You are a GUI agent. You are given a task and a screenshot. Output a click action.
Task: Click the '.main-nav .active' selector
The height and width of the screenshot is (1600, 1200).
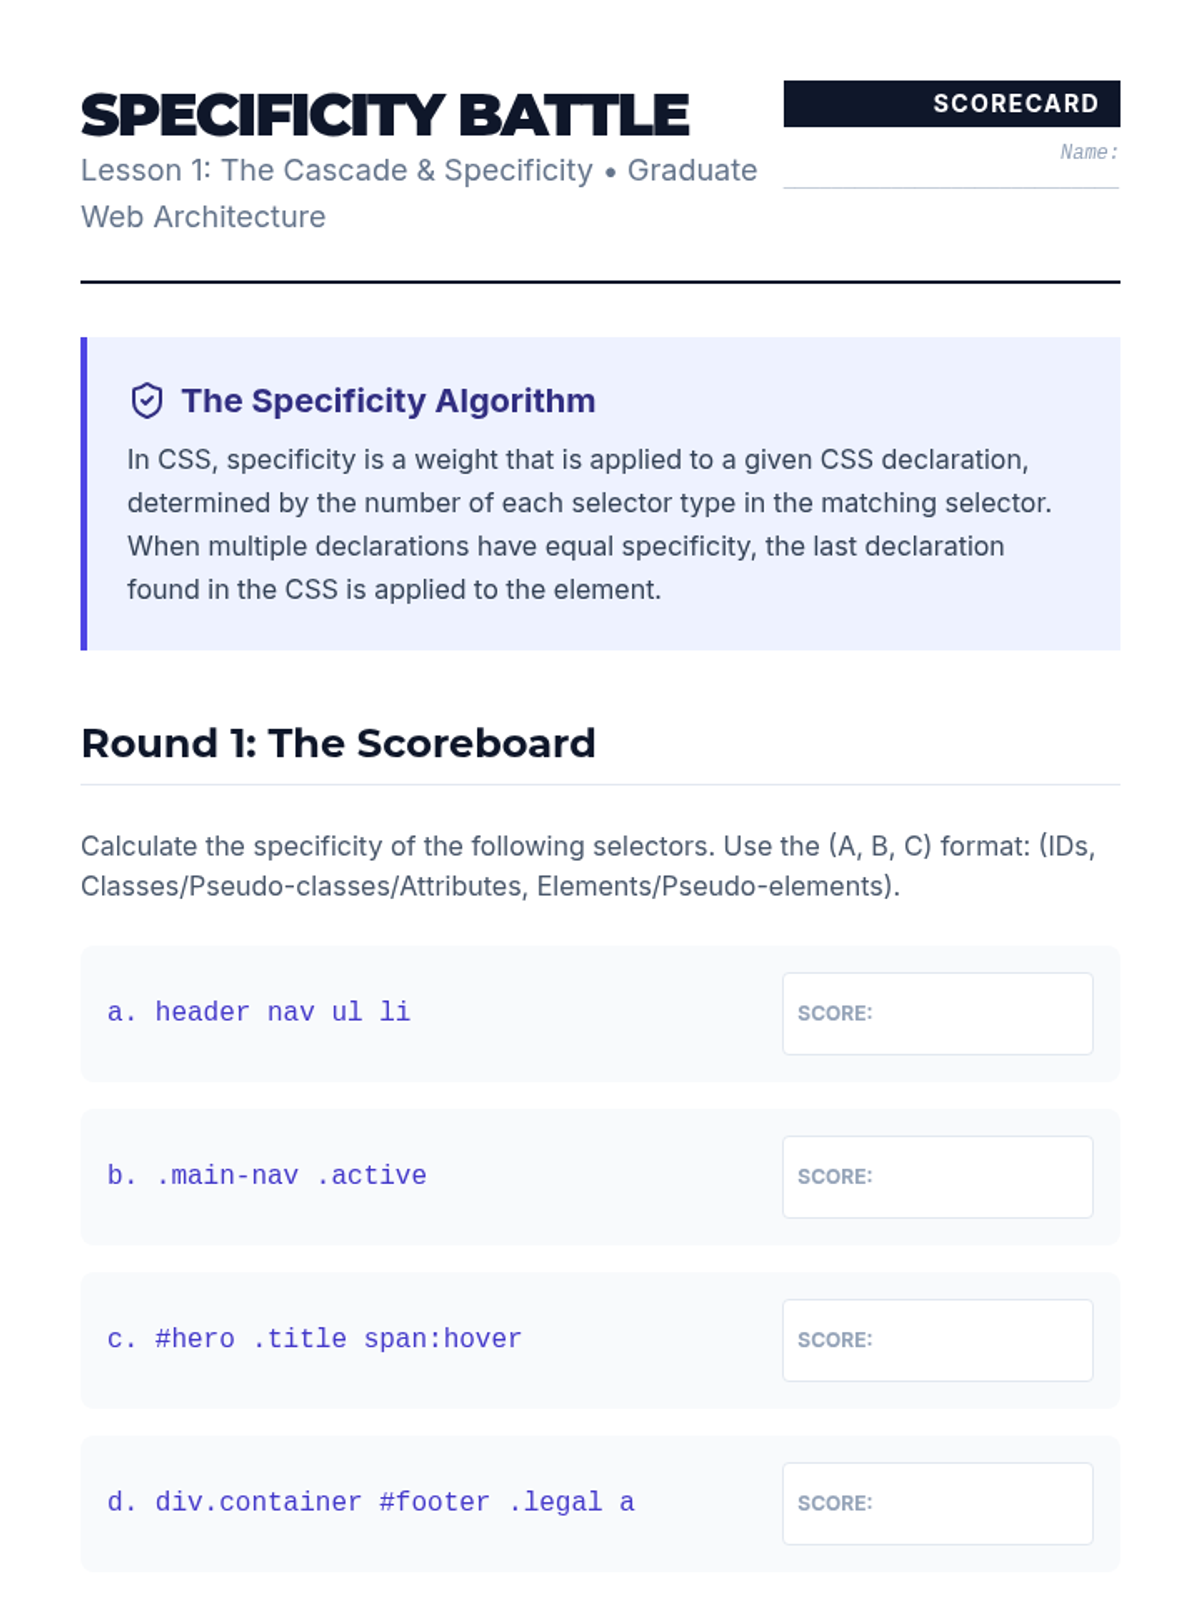pos(290,1176)
